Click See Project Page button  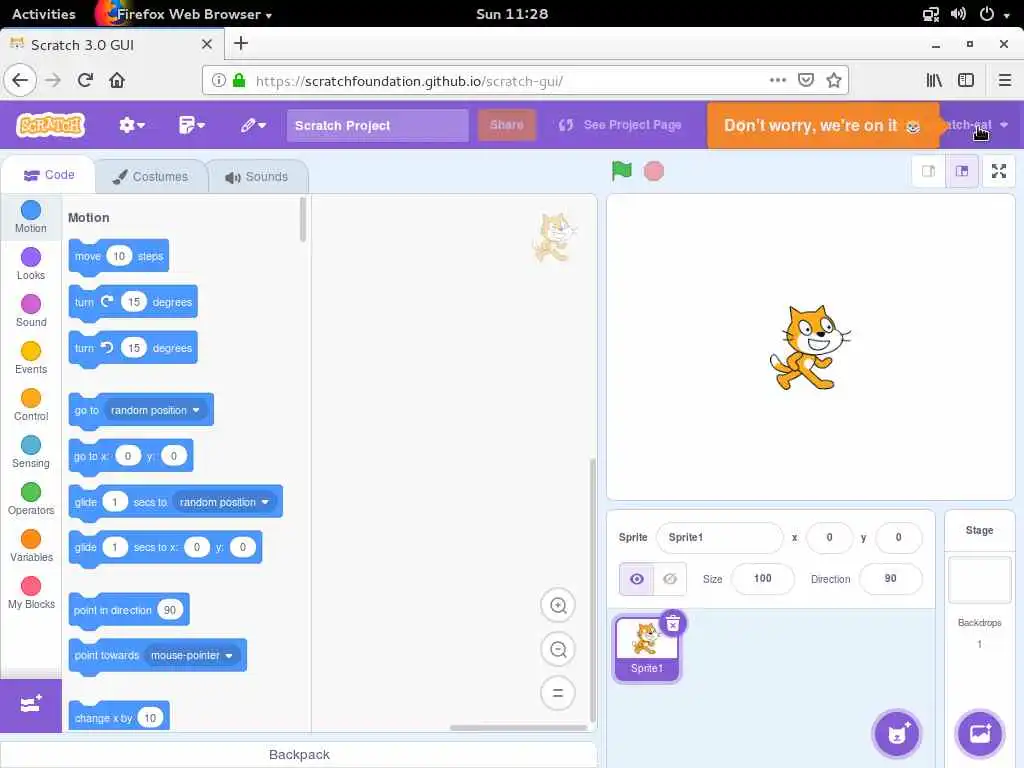click(x=620, y=125)
